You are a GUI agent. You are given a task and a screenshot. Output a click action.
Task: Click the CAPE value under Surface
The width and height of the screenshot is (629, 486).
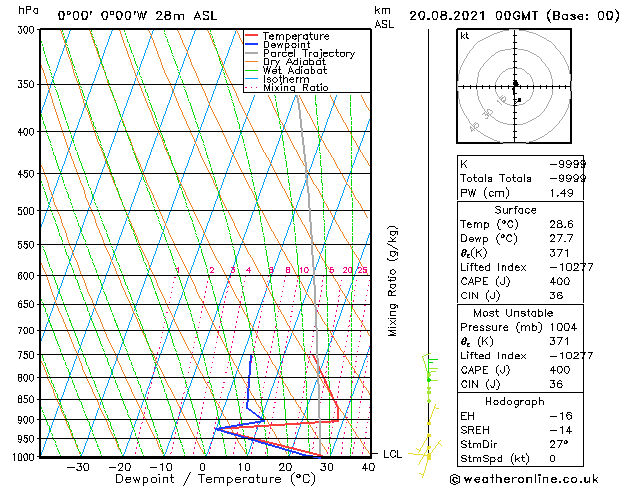[560, 281]
